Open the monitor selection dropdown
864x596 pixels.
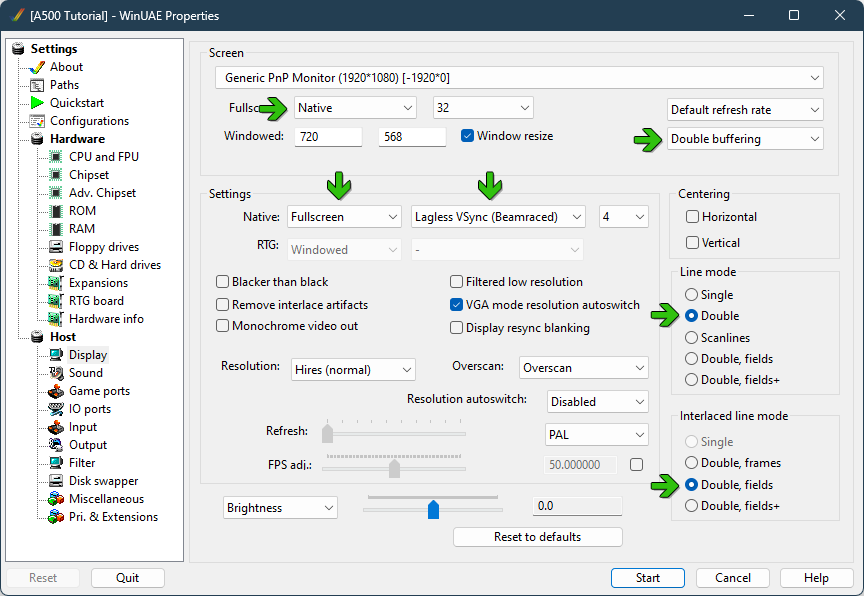[x=519, y=78]
